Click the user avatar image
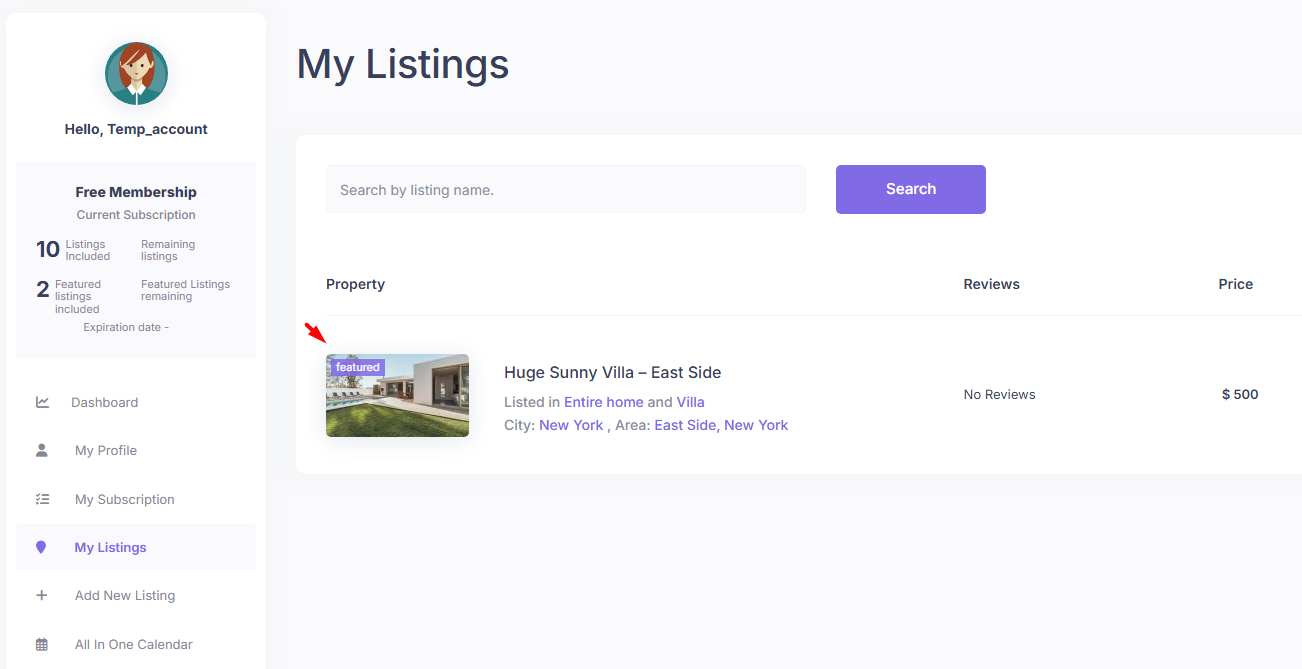 click(136, 73)
